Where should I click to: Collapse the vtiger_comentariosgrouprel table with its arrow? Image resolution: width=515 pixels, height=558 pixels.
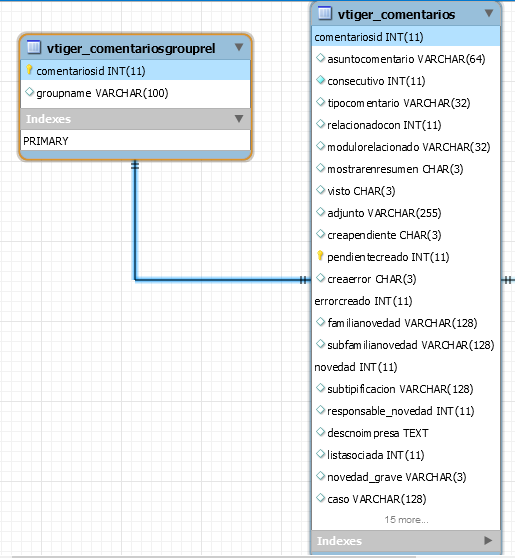[x=239, y=47]
